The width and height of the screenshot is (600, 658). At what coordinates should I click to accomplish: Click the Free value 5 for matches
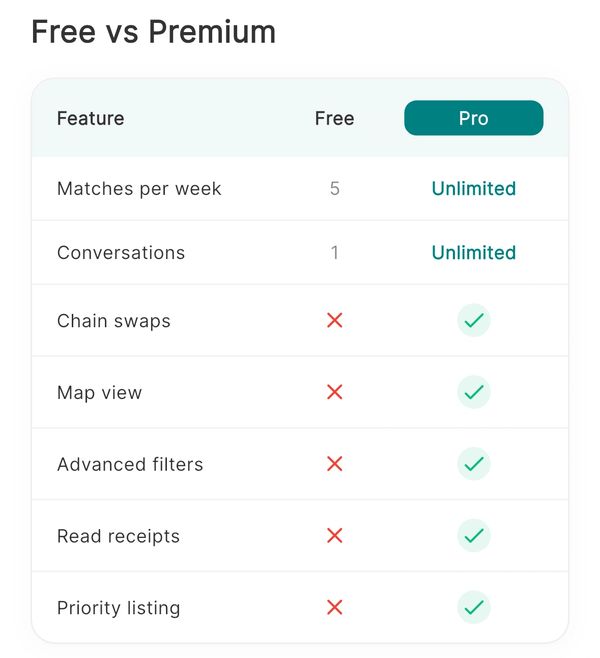[x=335, y=188]
